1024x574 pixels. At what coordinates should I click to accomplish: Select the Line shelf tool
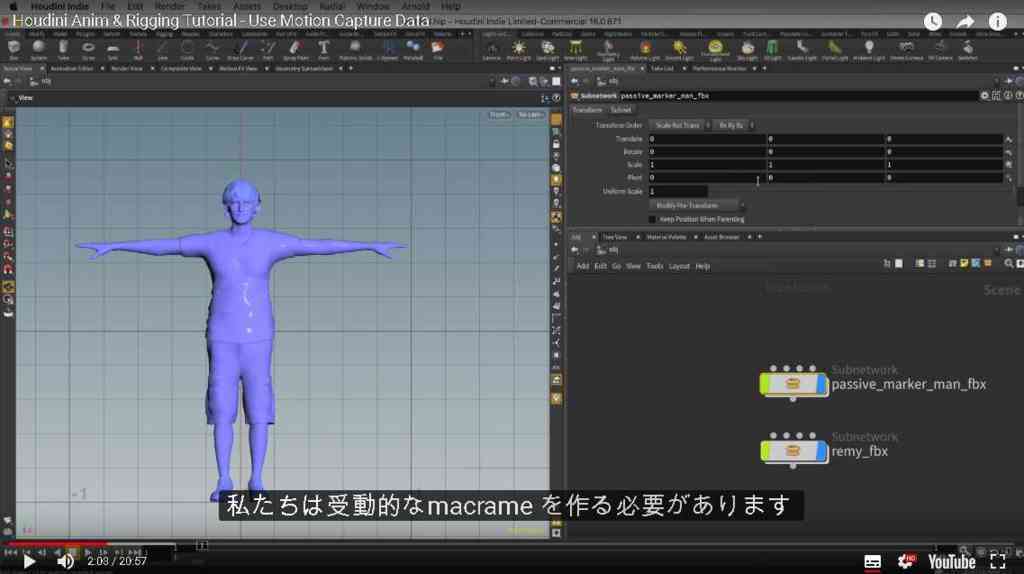[163, 50]
